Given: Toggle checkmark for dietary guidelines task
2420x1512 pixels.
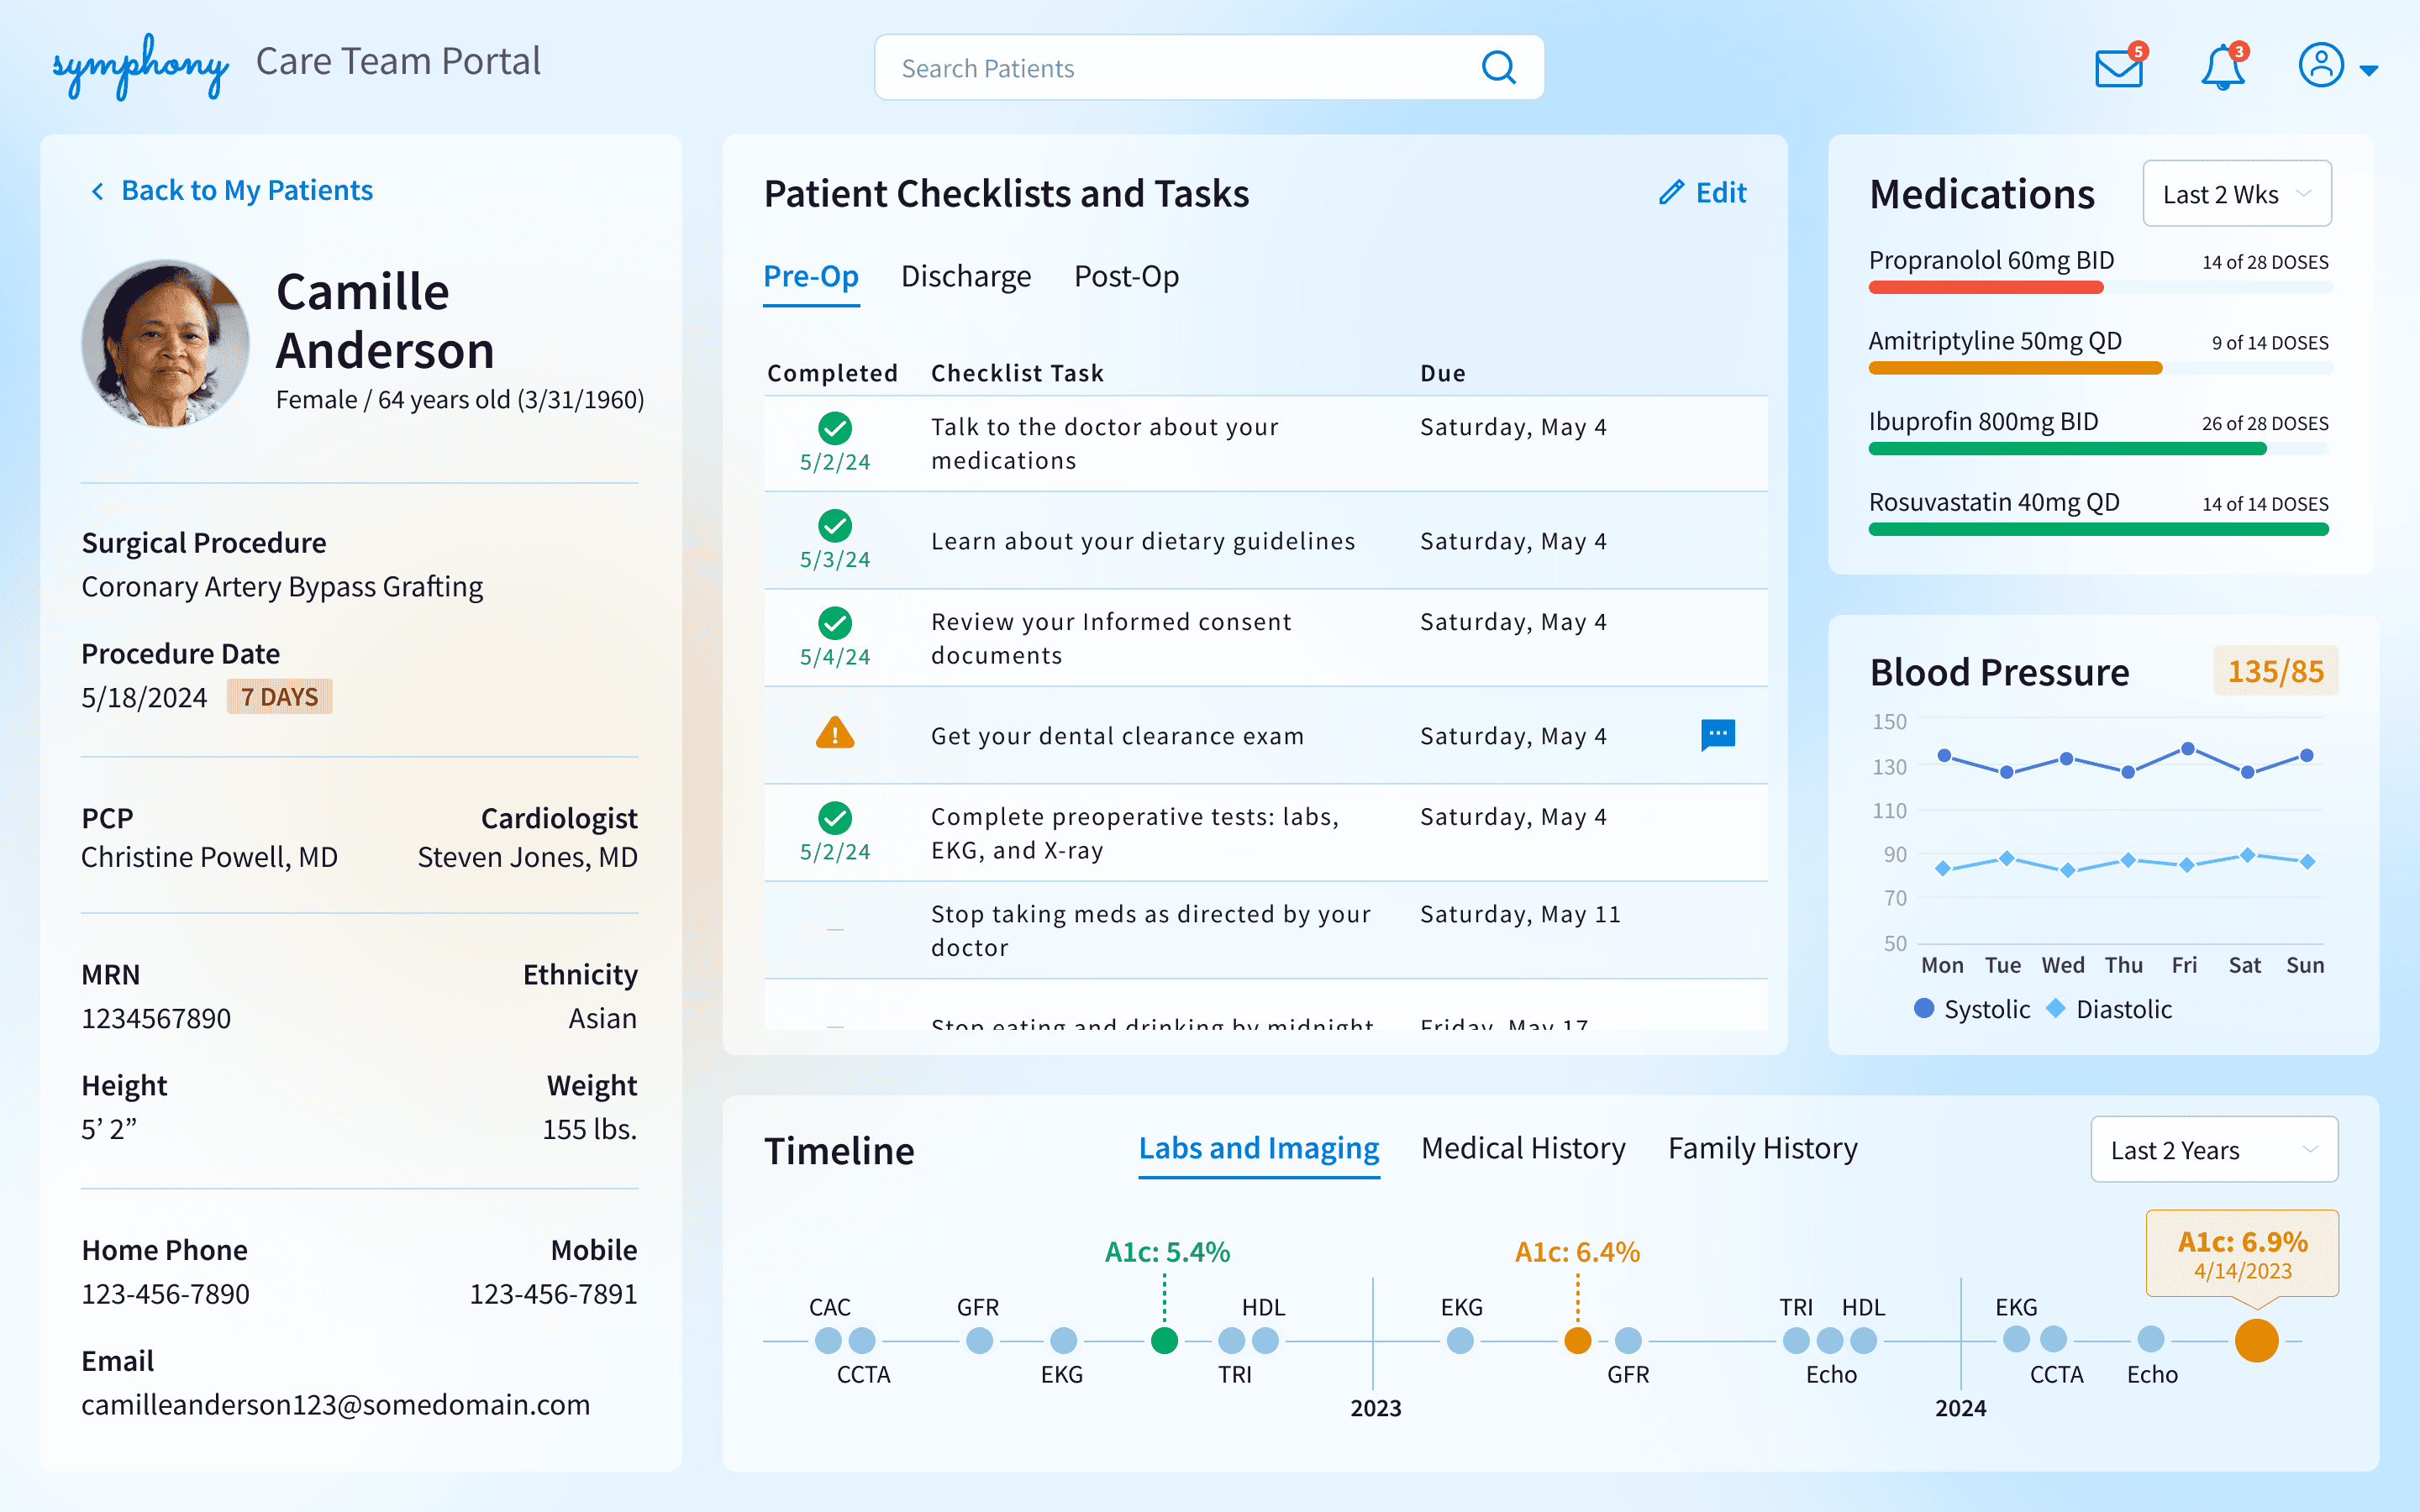Looking at the screenshot, I should [834, 525].
